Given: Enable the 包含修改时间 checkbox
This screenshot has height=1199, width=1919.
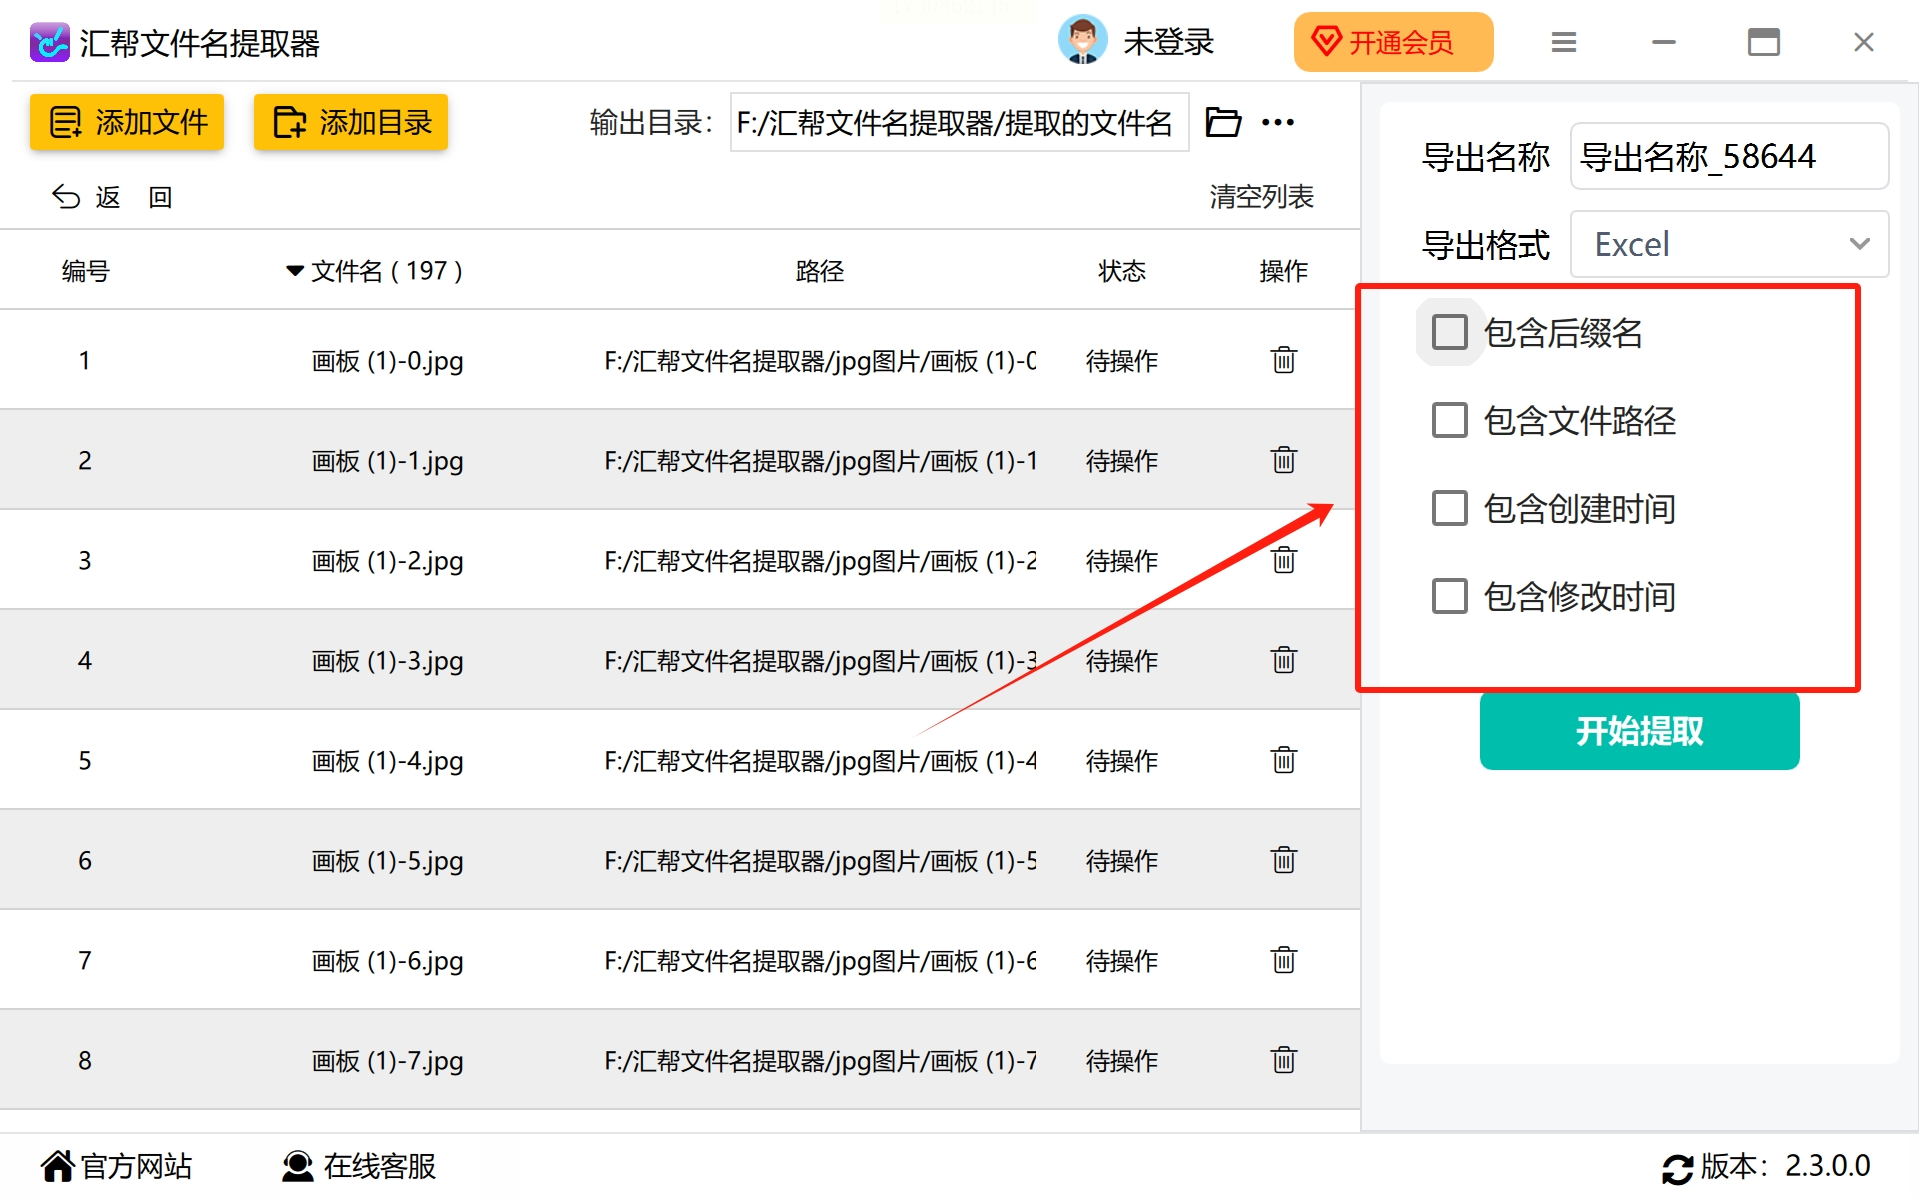Looking at the screenshot, I should pos(1449,596).
